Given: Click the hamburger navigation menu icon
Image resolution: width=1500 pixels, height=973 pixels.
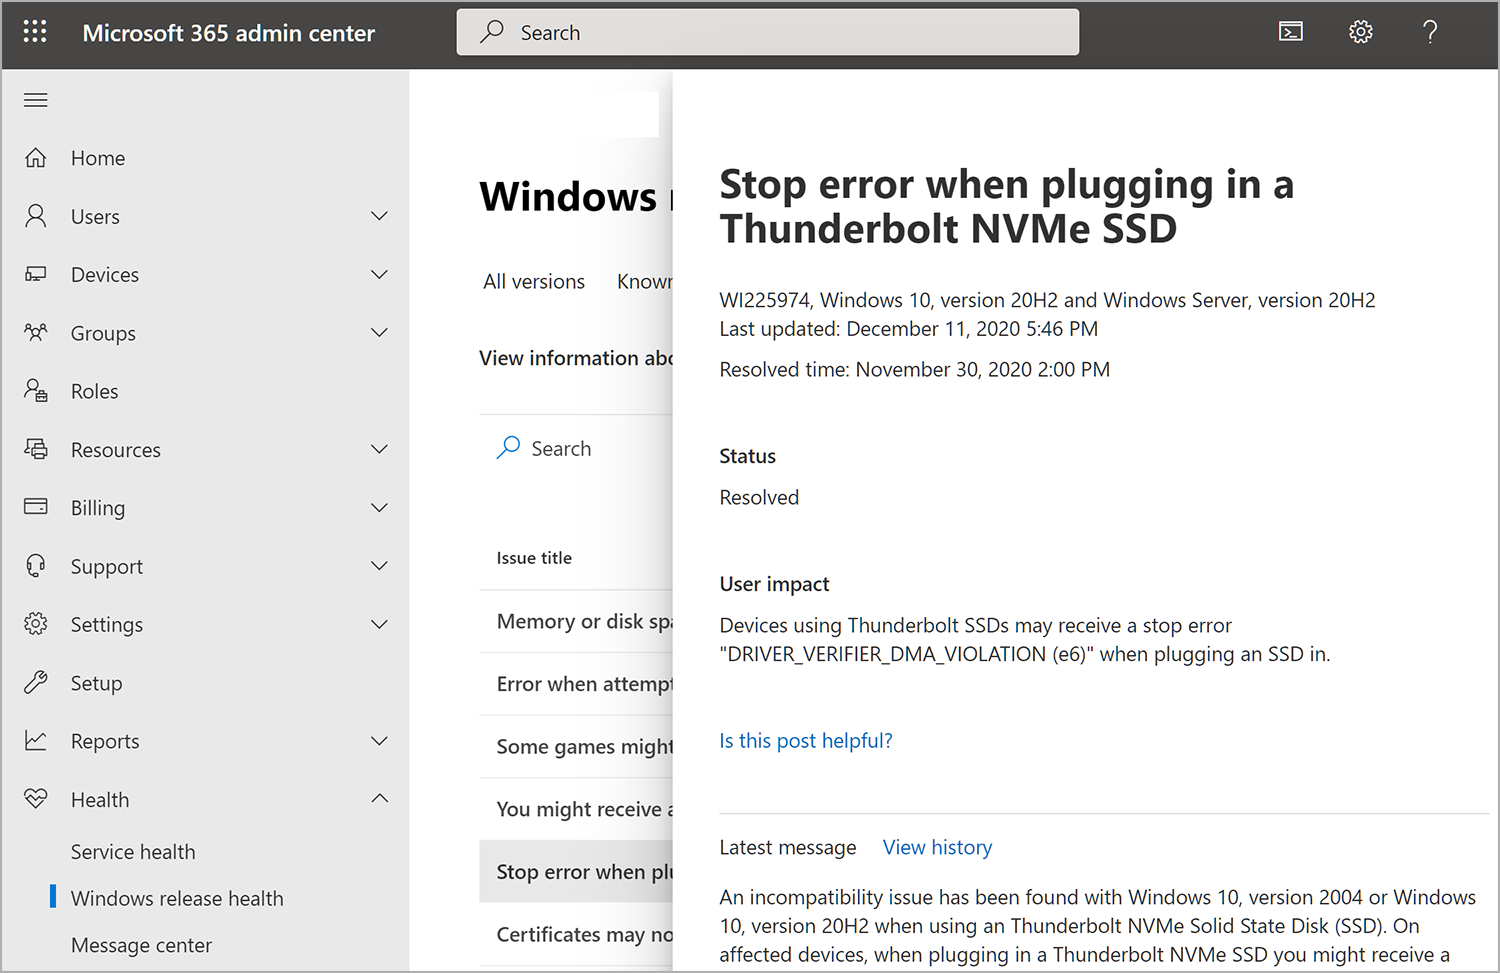Looking at the screenshot, I should [x=35, y=99].
